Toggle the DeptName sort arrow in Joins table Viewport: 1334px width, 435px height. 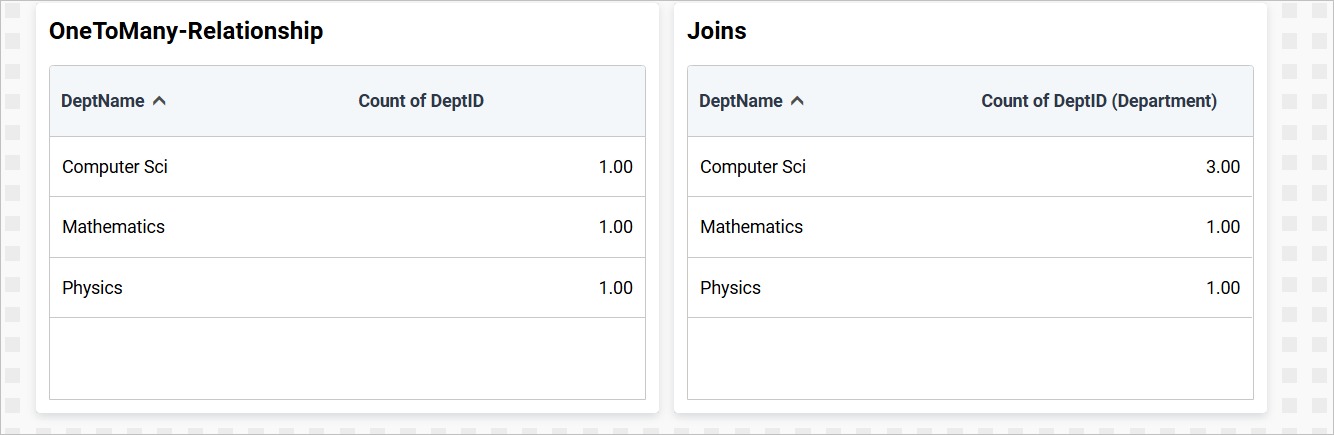[x=797, y=101]
